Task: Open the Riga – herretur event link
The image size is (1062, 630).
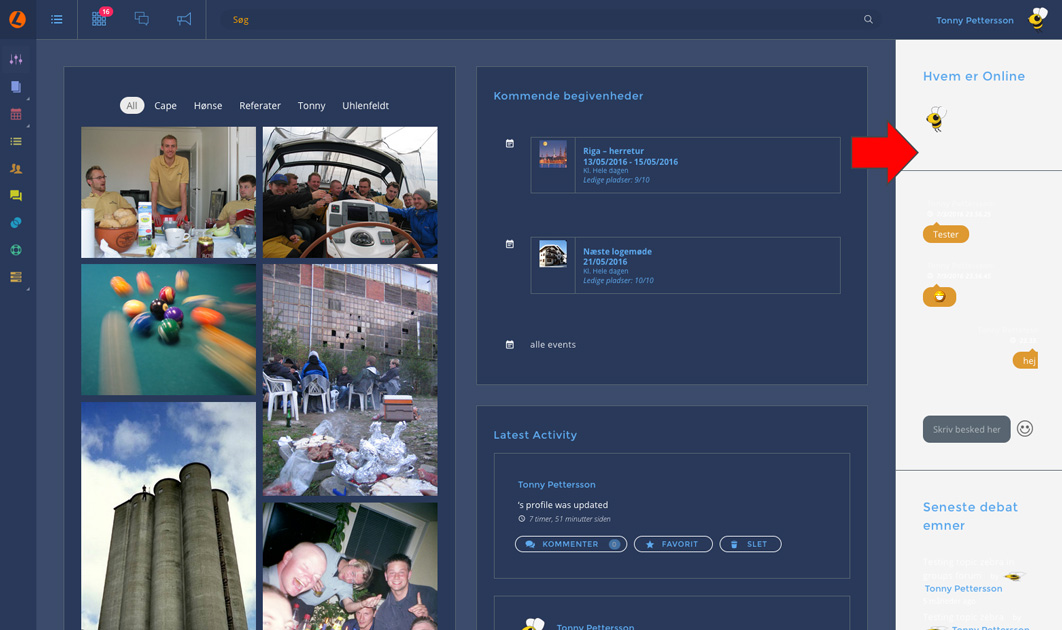Action: point(613,151)
